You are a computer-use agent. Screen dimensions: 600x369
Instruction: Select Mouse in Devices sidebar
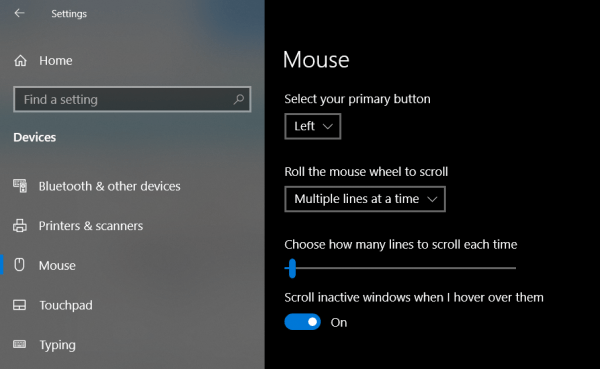(57, 265)
